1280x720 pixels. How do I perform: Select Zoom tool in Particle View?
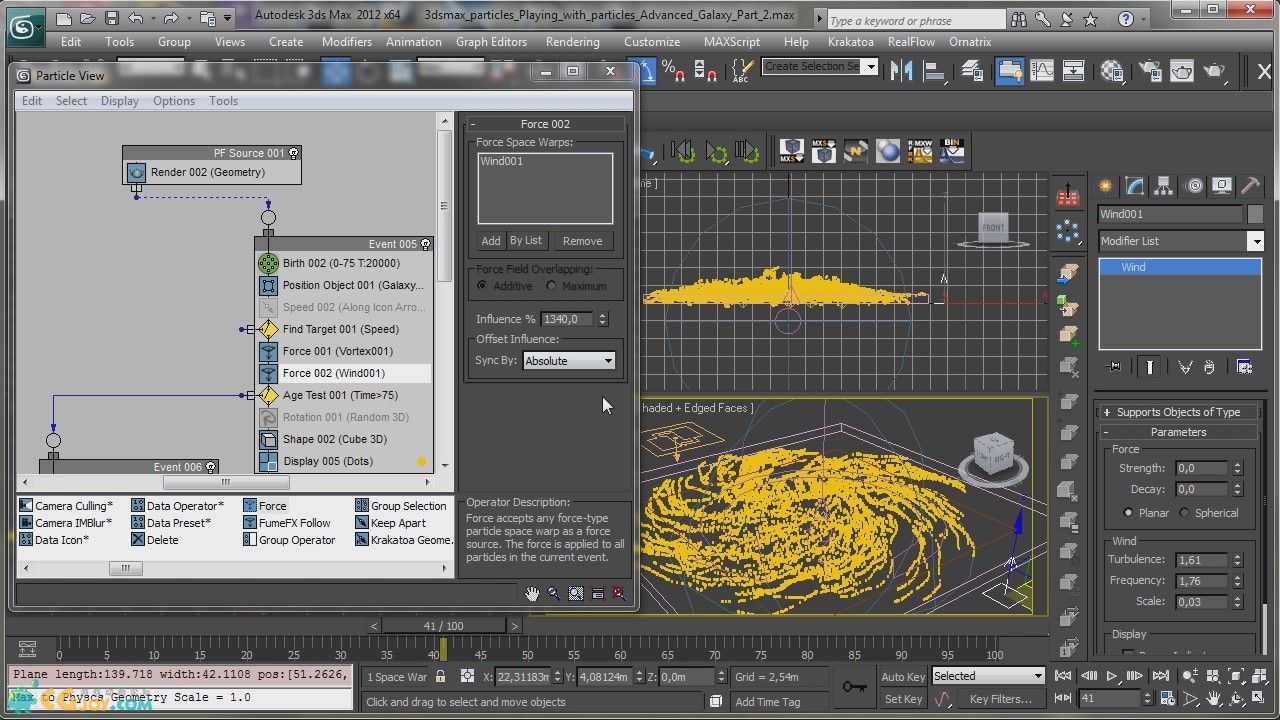554,593
